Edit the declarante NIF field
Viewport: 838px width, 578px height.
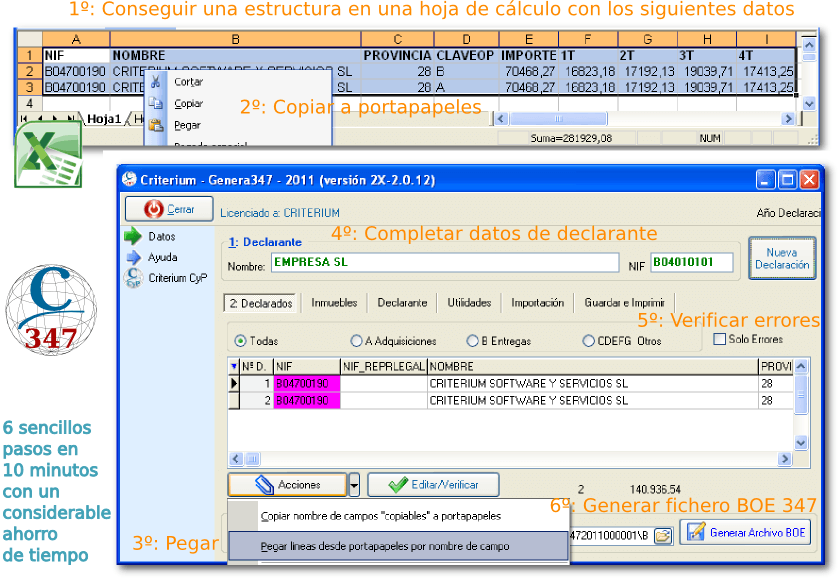(692, 262)
